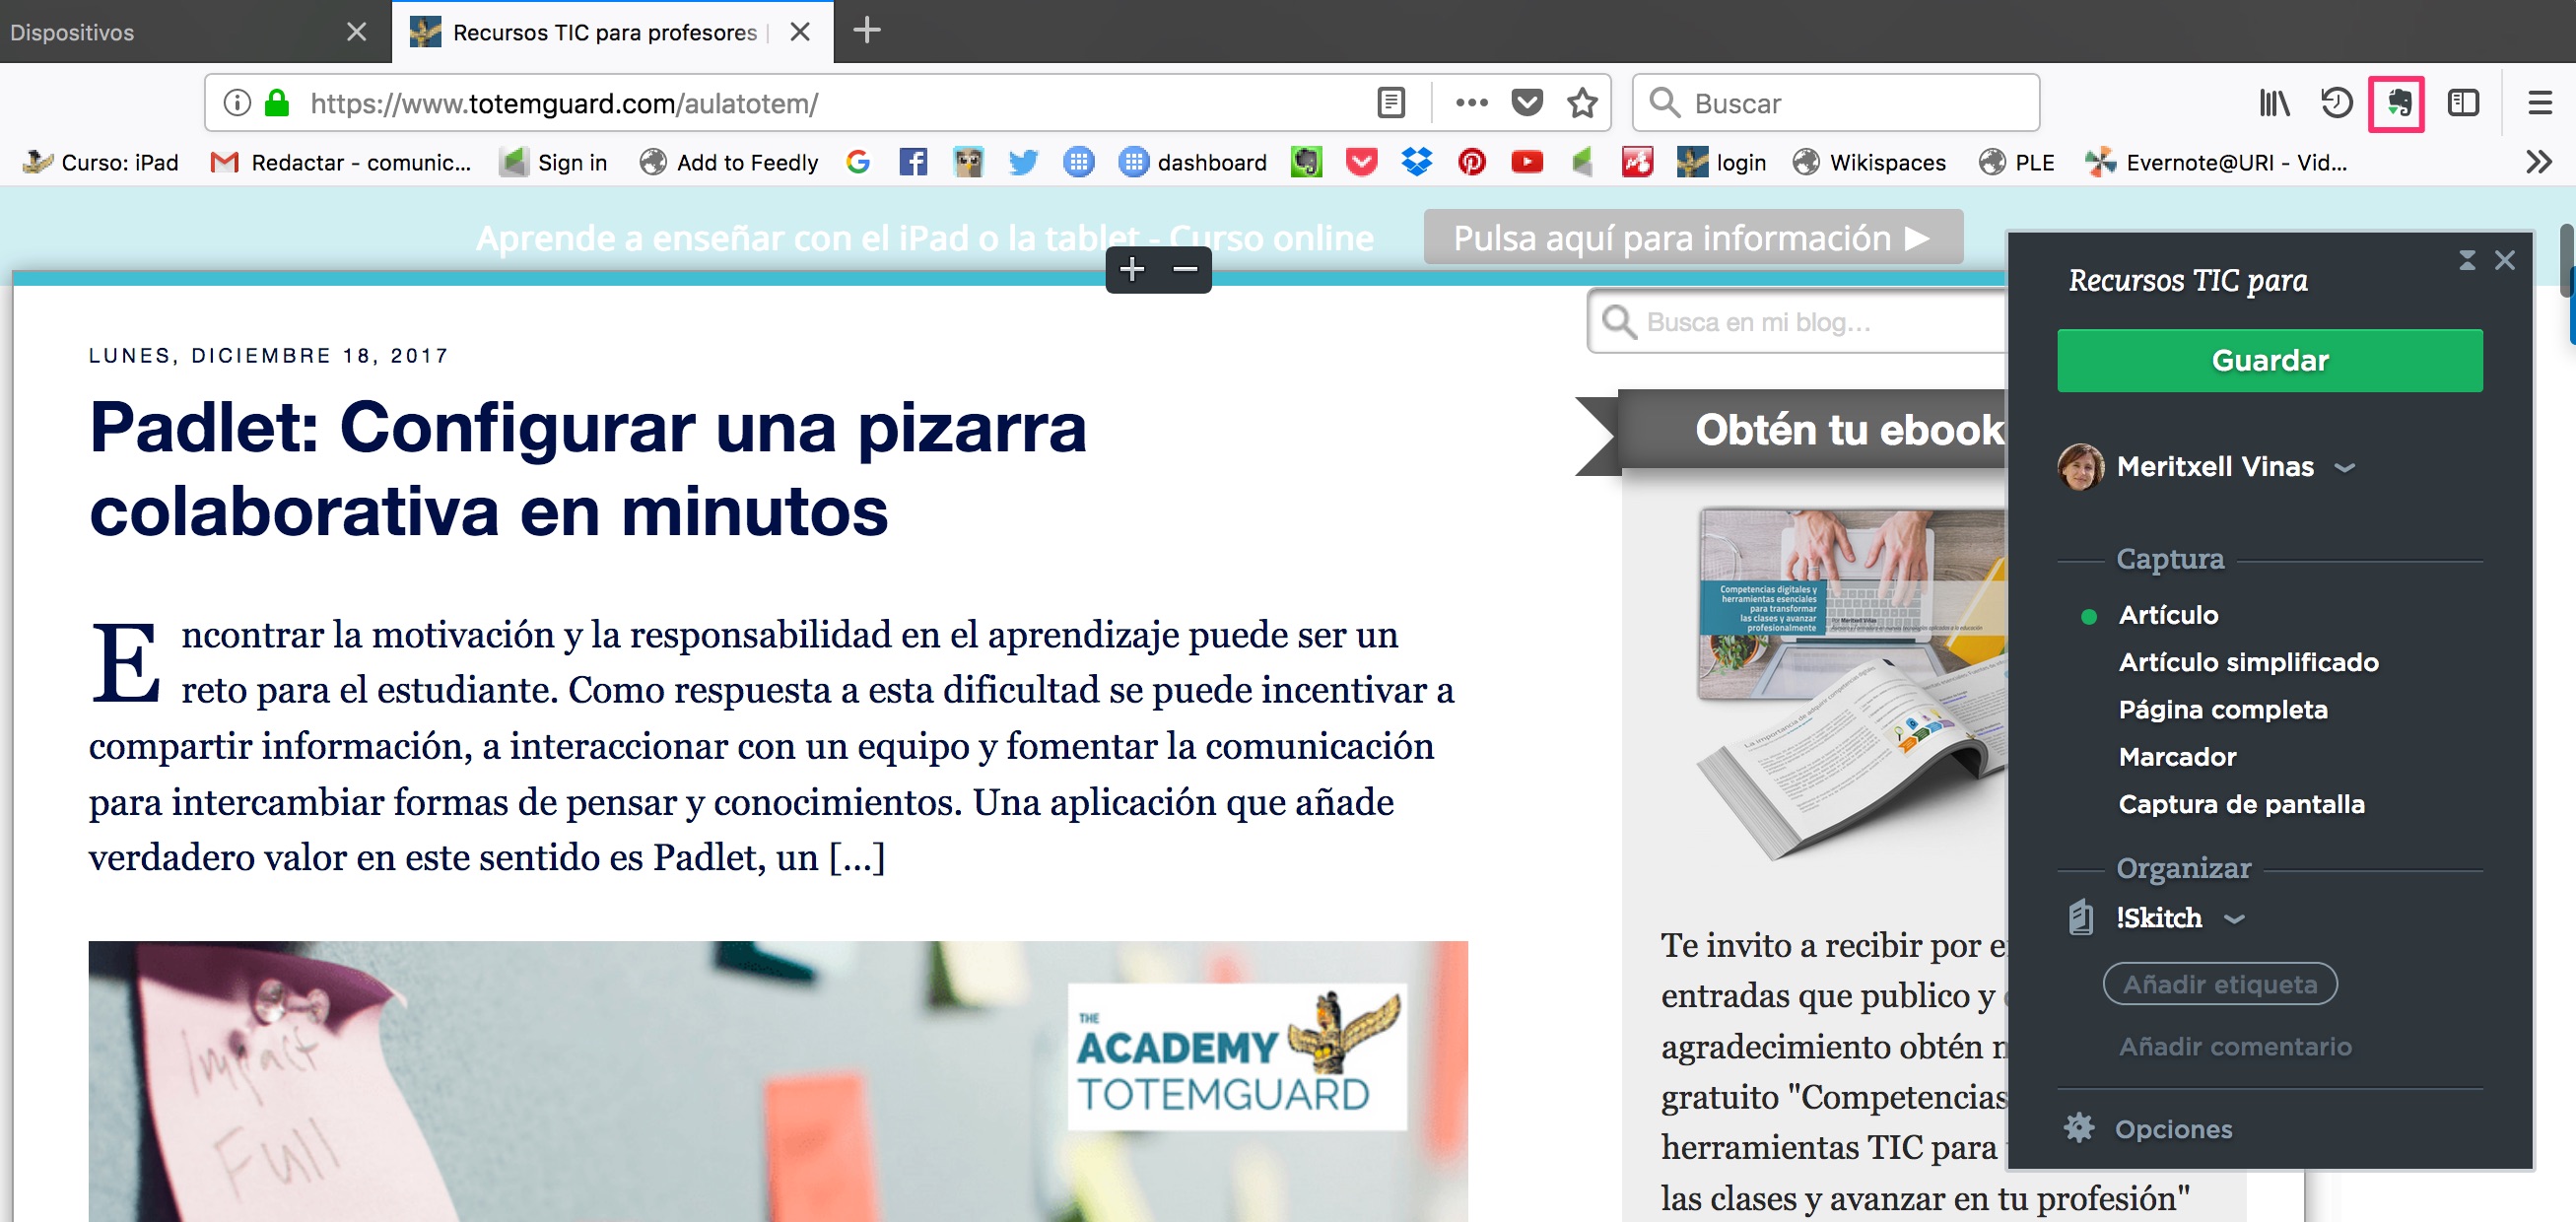The height and width of the screenshot is (1222, 2576).
Task: Open the History clock icon
Action: tap(2336, 103)
